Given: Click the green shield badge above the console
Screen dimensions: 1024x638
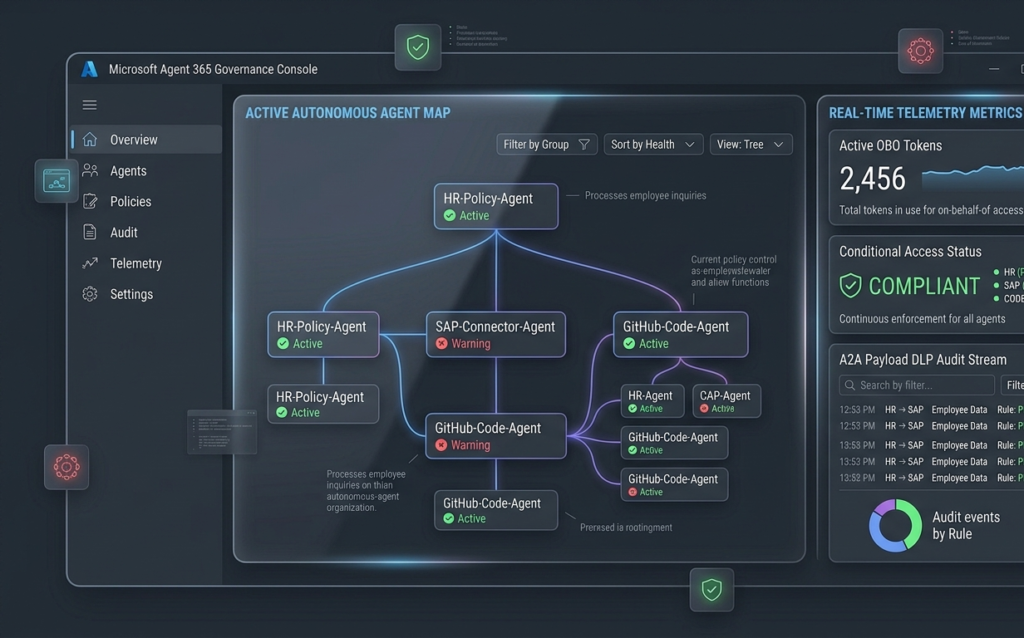Looking at the screenshot, I should click(x=418, y=48).
